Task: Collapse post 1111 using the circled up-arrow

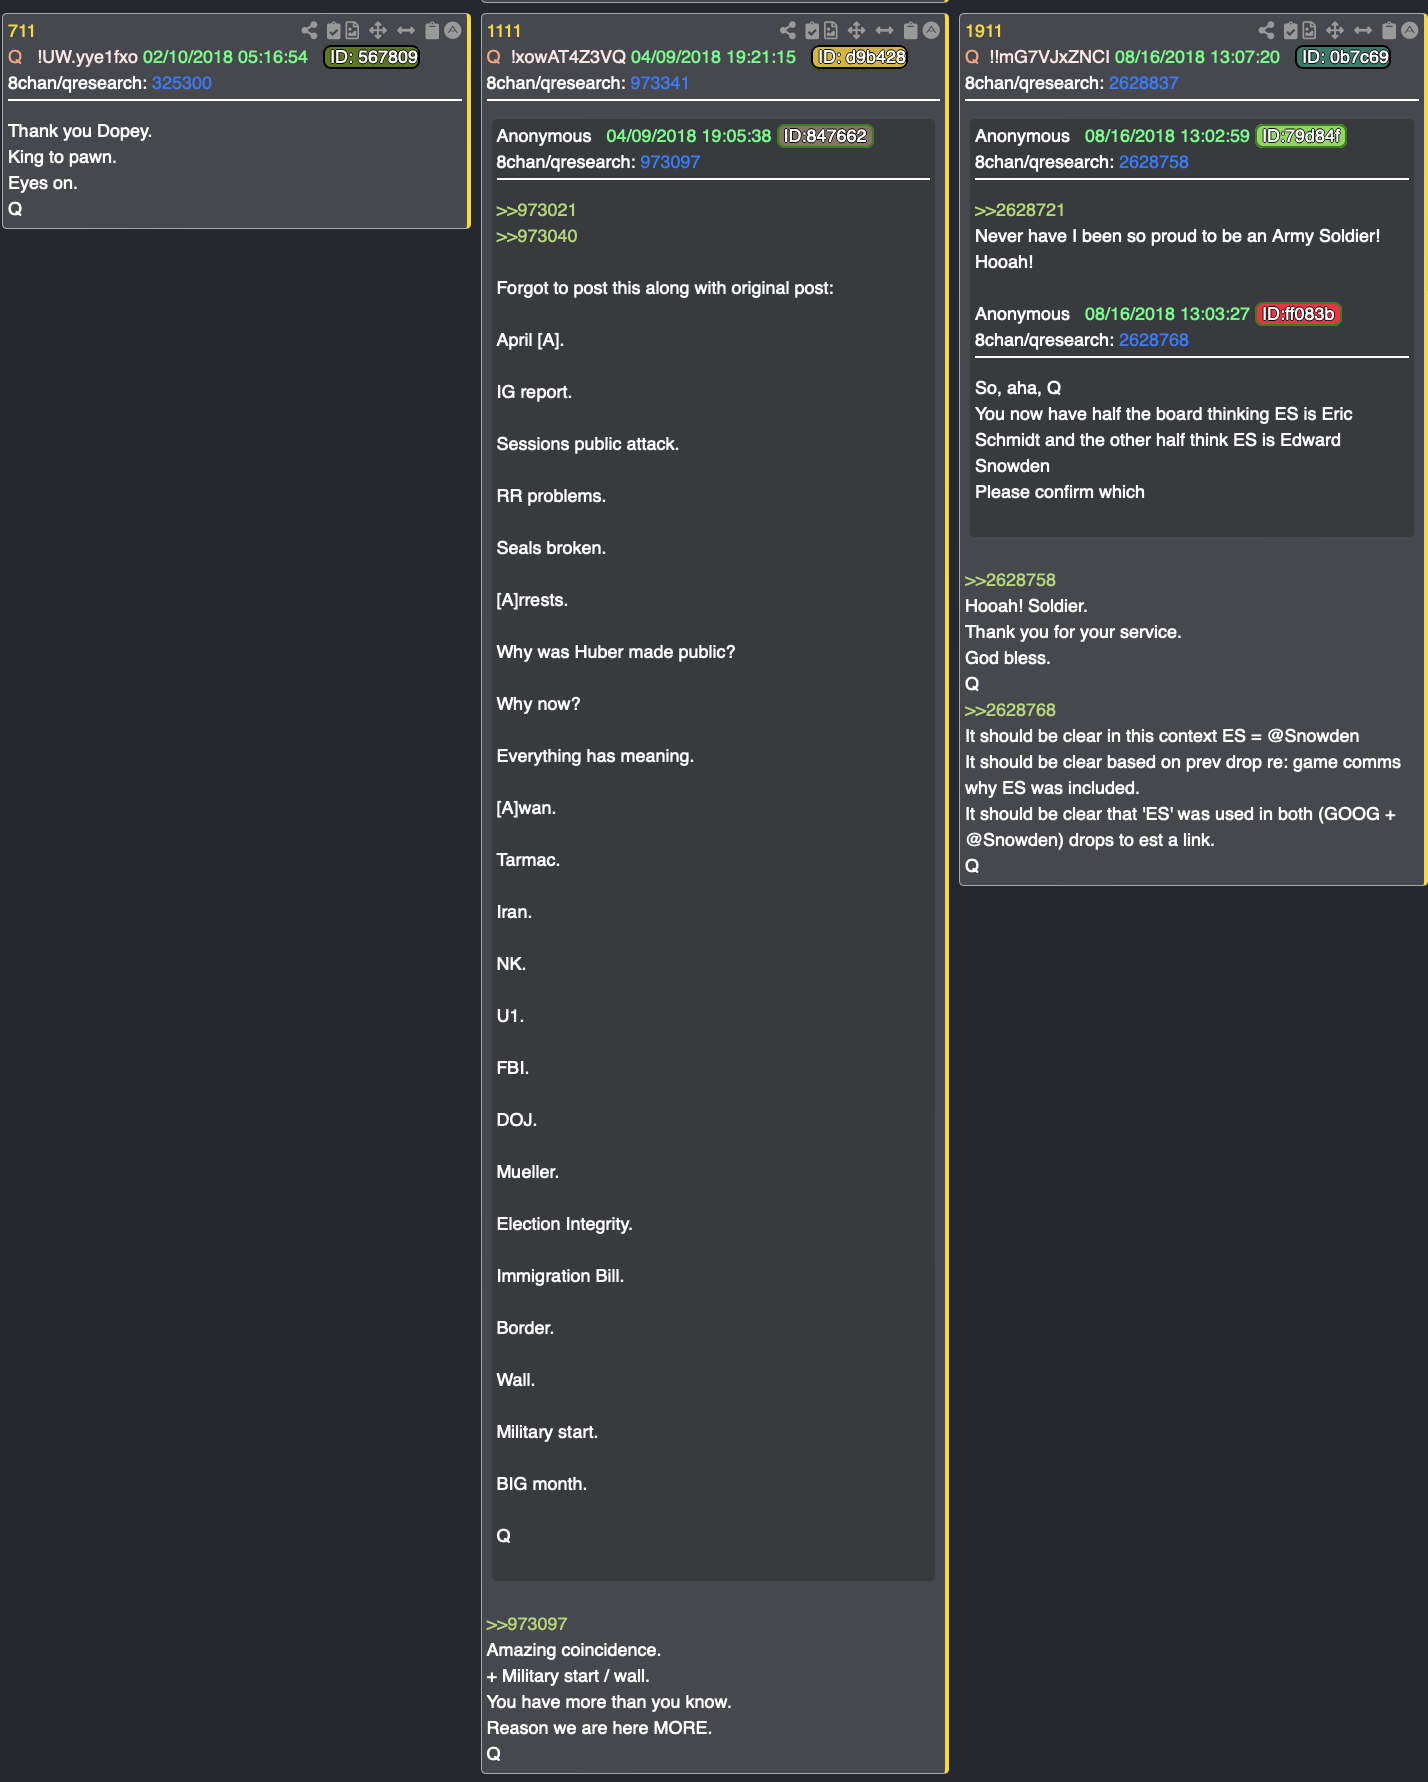Action: 931,31
